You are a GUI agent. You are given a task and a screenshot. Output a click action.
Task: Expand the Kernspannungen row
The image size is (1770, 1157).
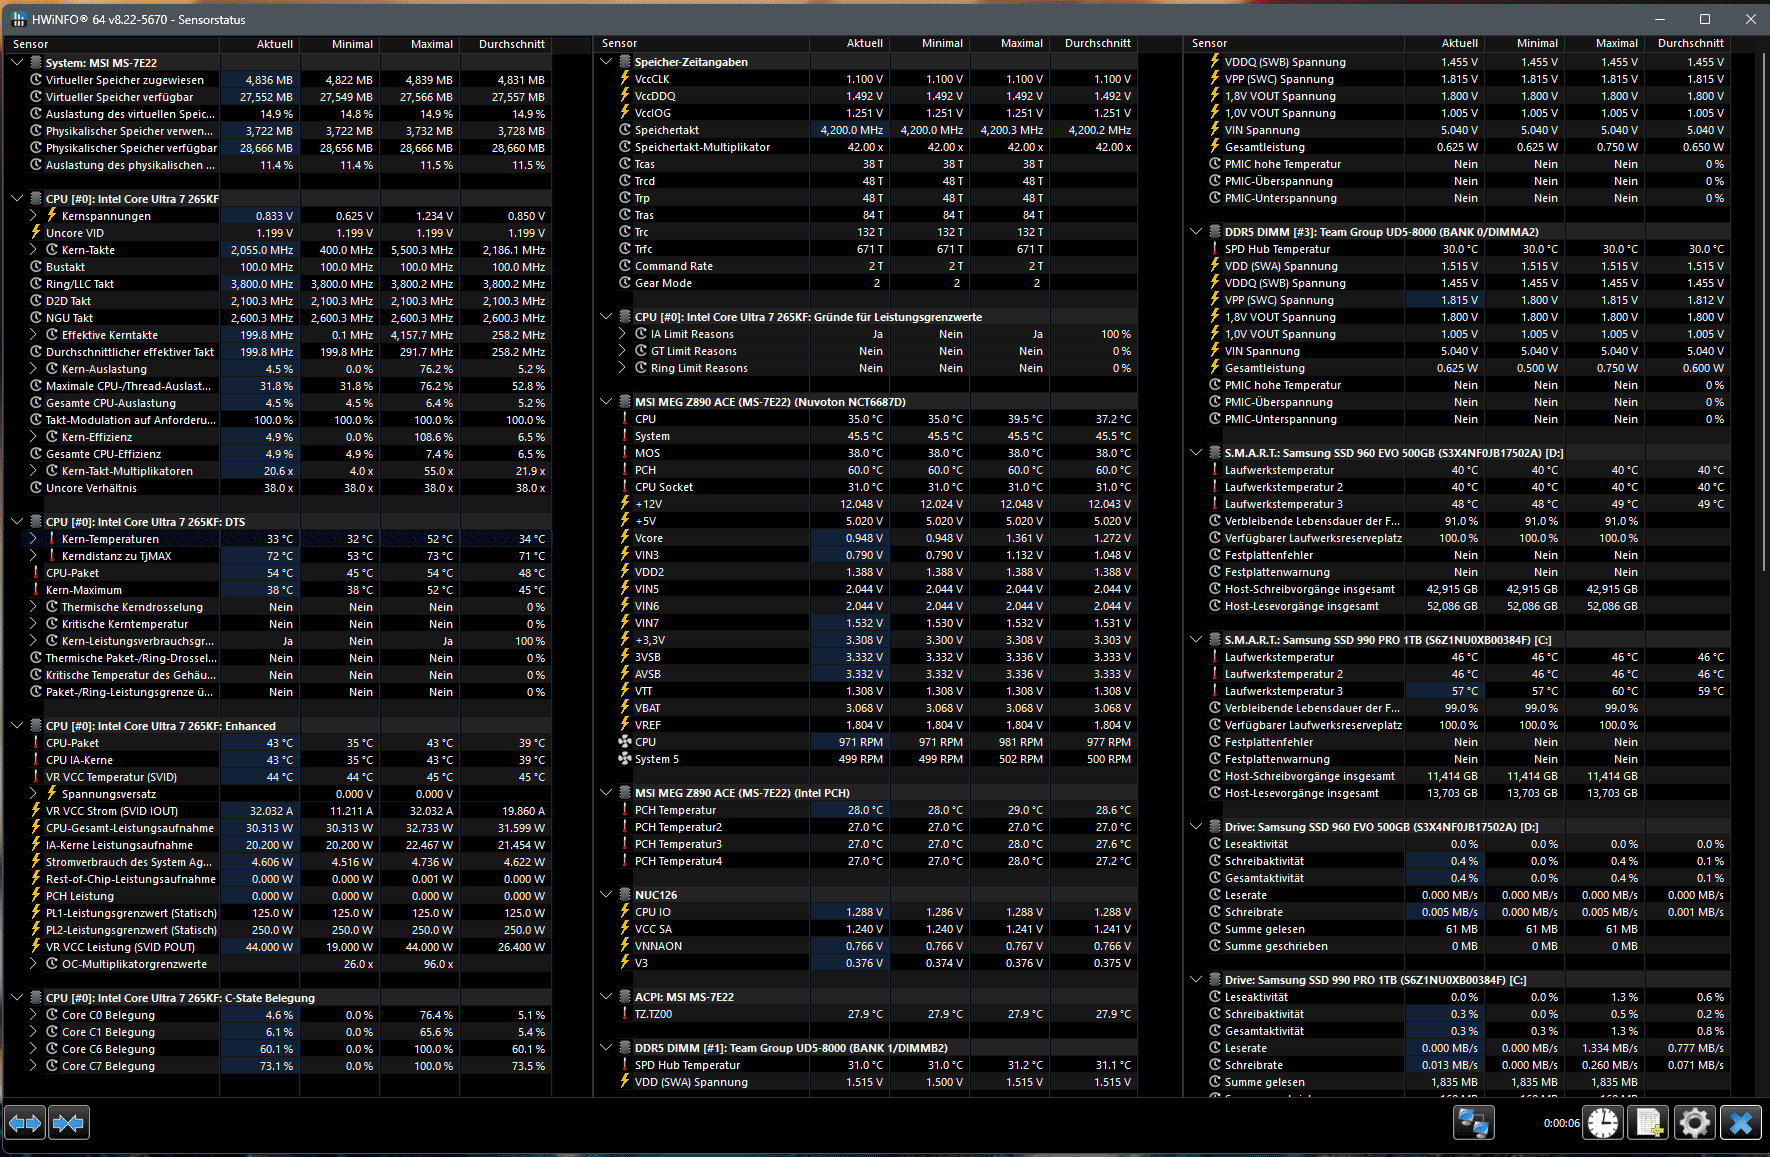pyautogui.click(x=33, y=216)
